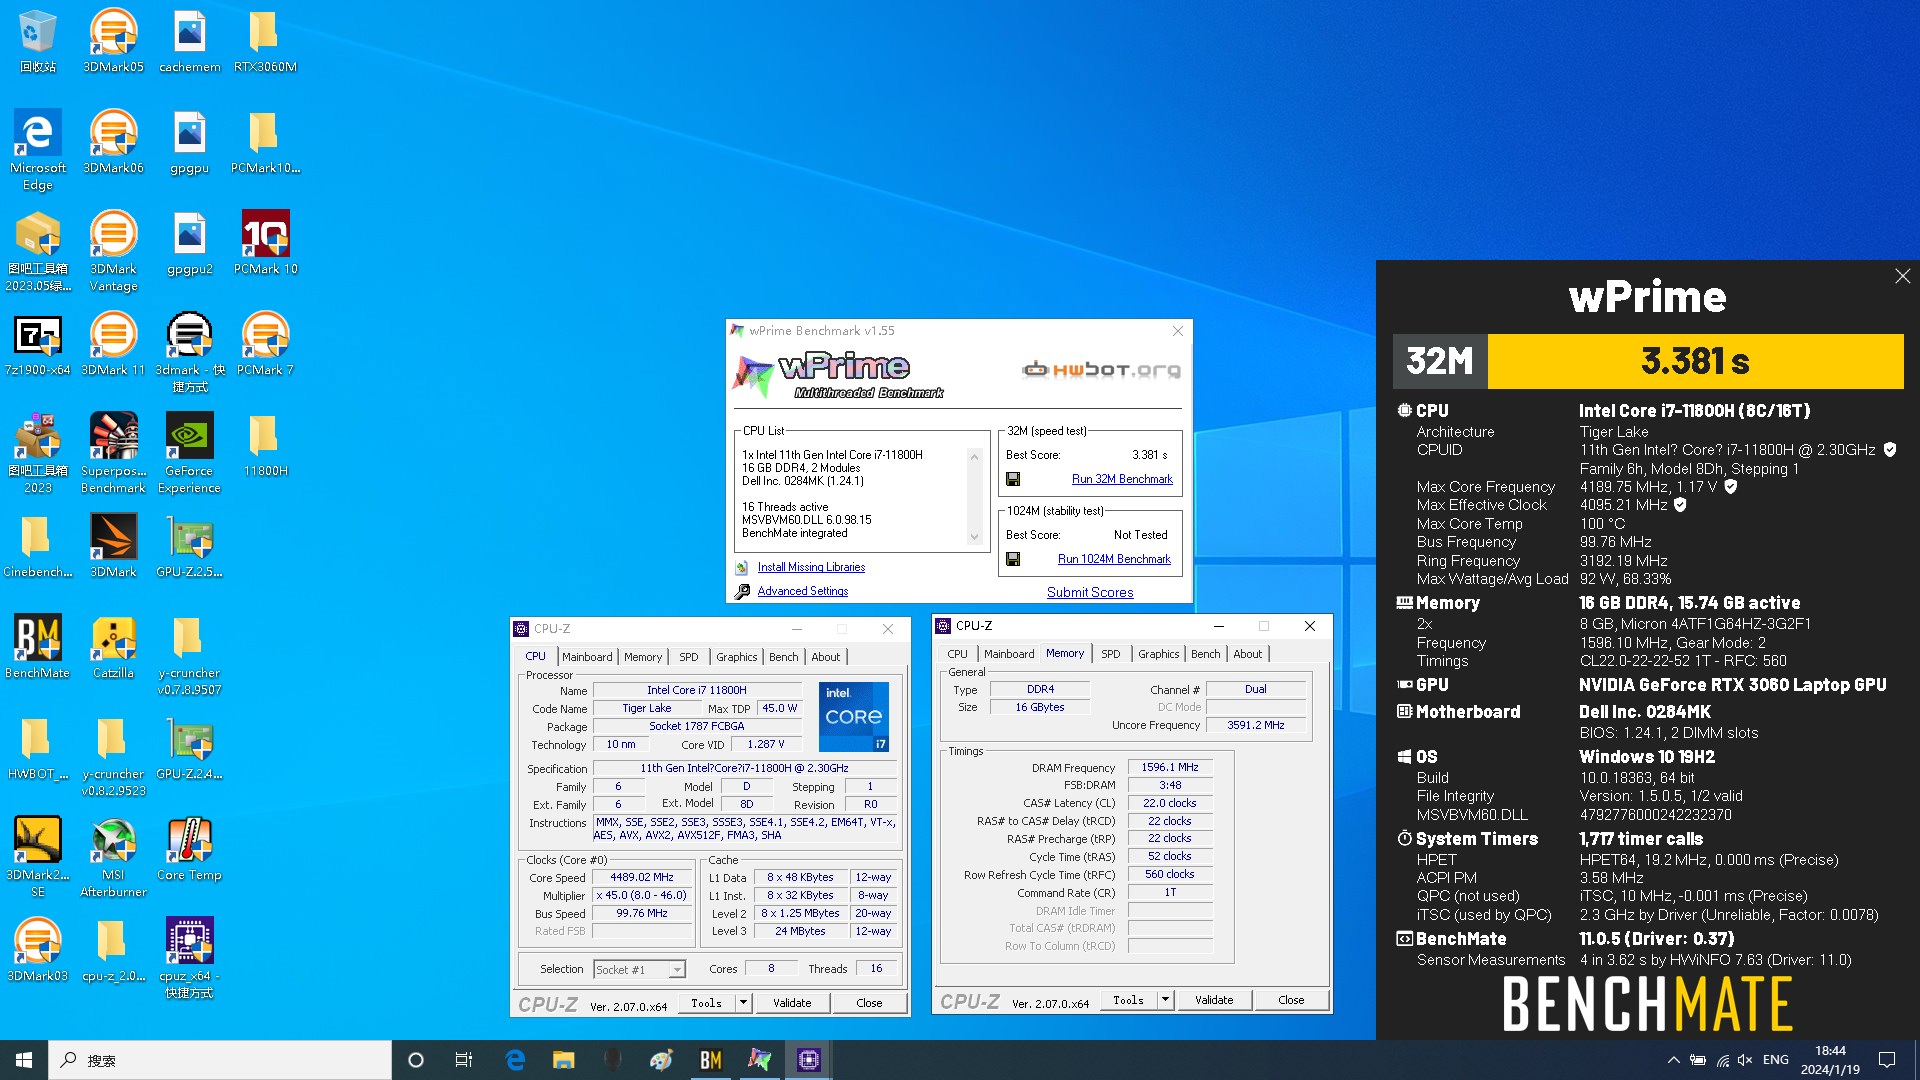The image size is (1920, 1080).
Task: Open Graphics tab in right CPU-Z
Action: 1159,654
